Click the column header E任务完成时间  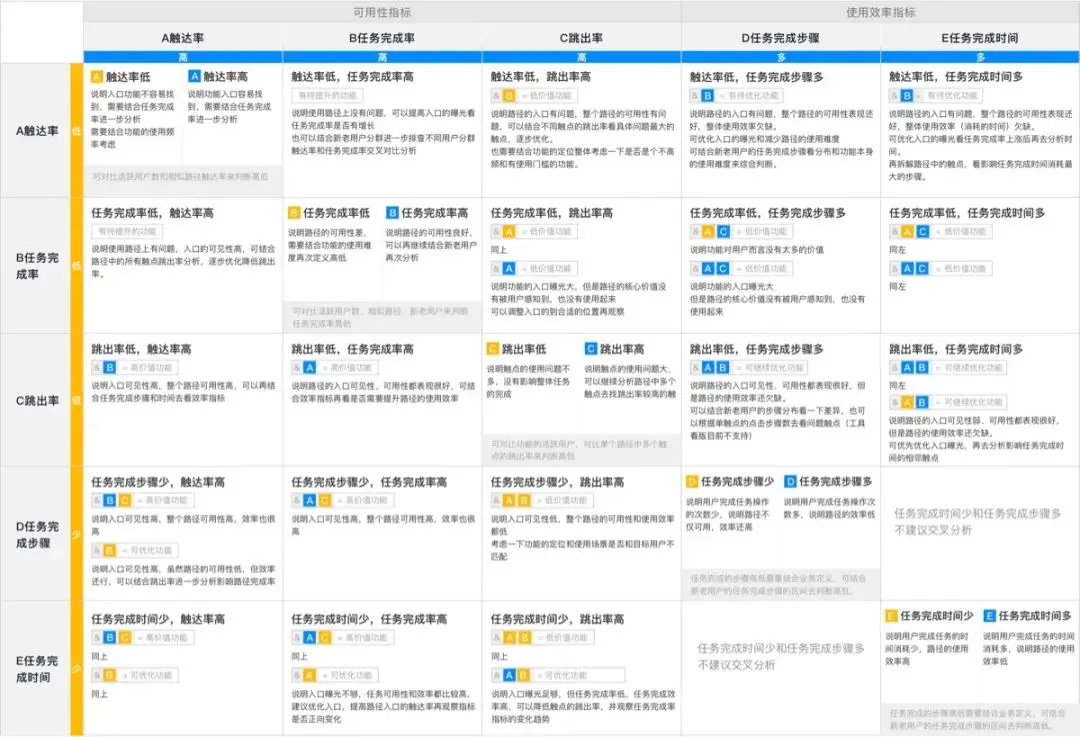click(979, 38)
